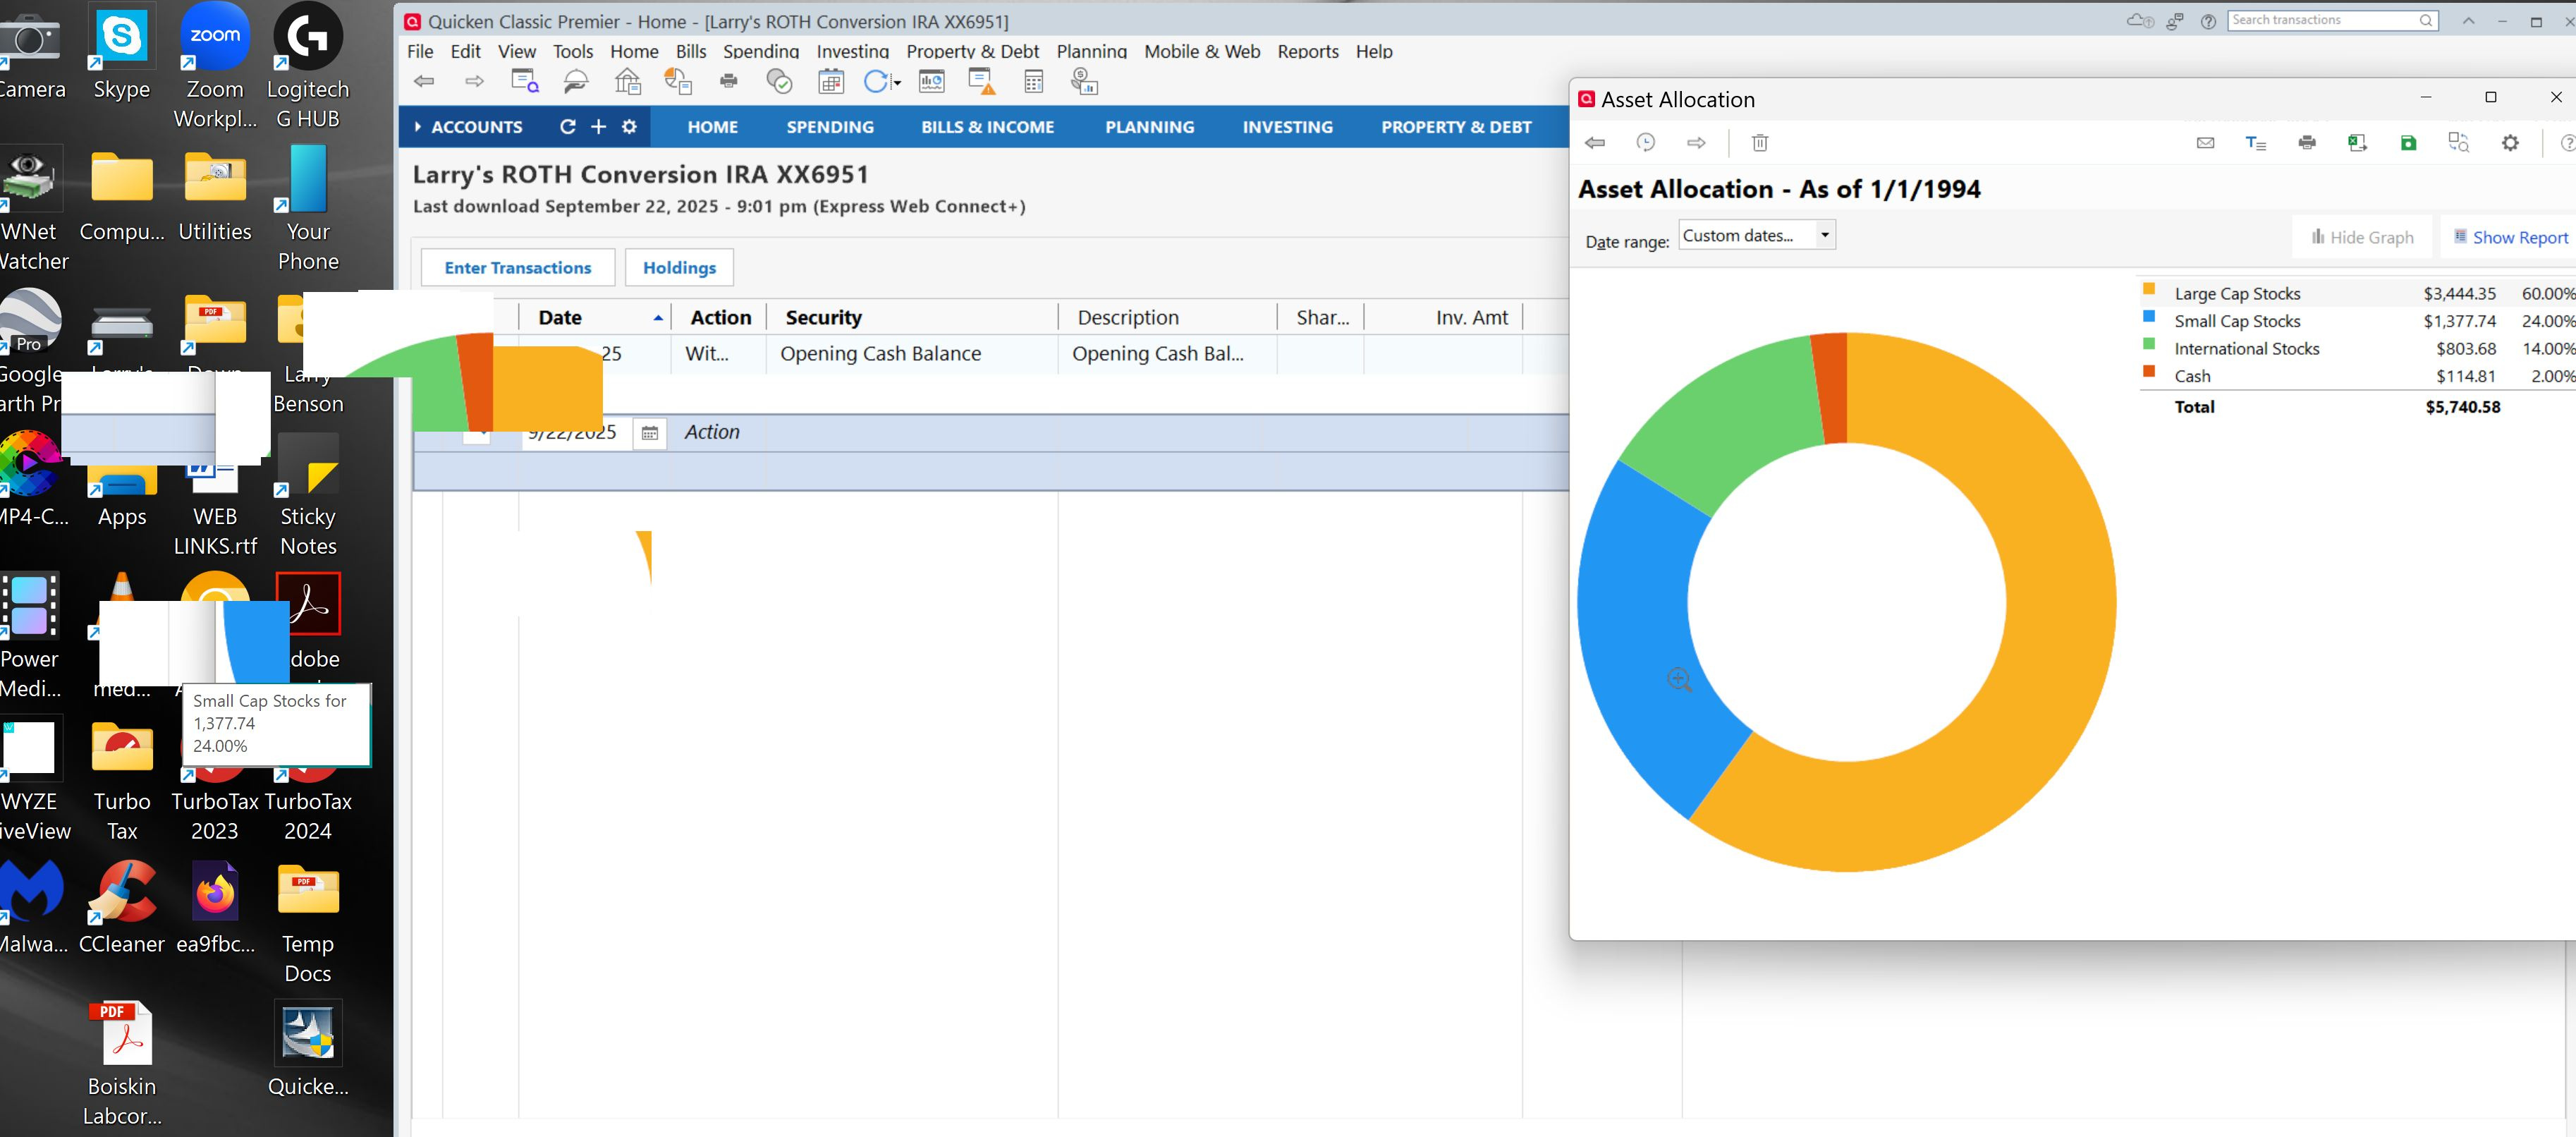Open report history clock icon
The width and height of the screenshot is (2576, 1137).
(x=1645, y=143)
